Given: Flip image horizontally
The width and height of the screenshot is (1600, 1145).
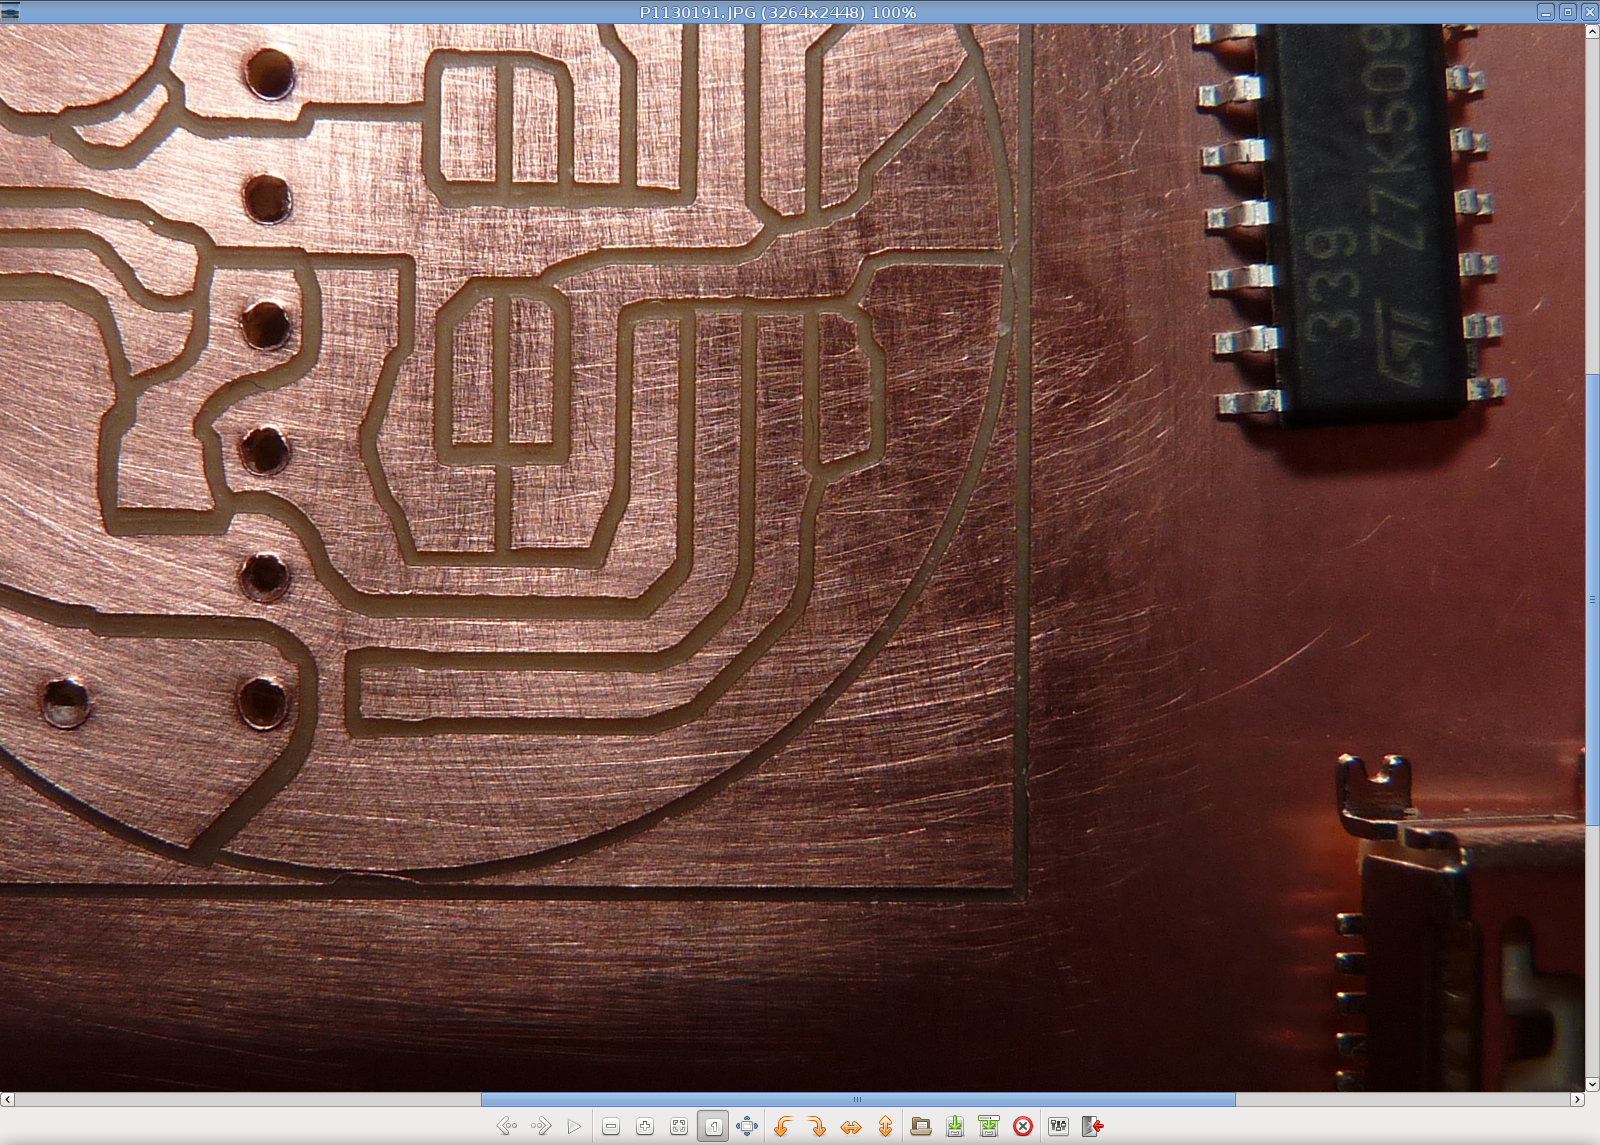Looking at the screenshot, I should point(851,1127).
